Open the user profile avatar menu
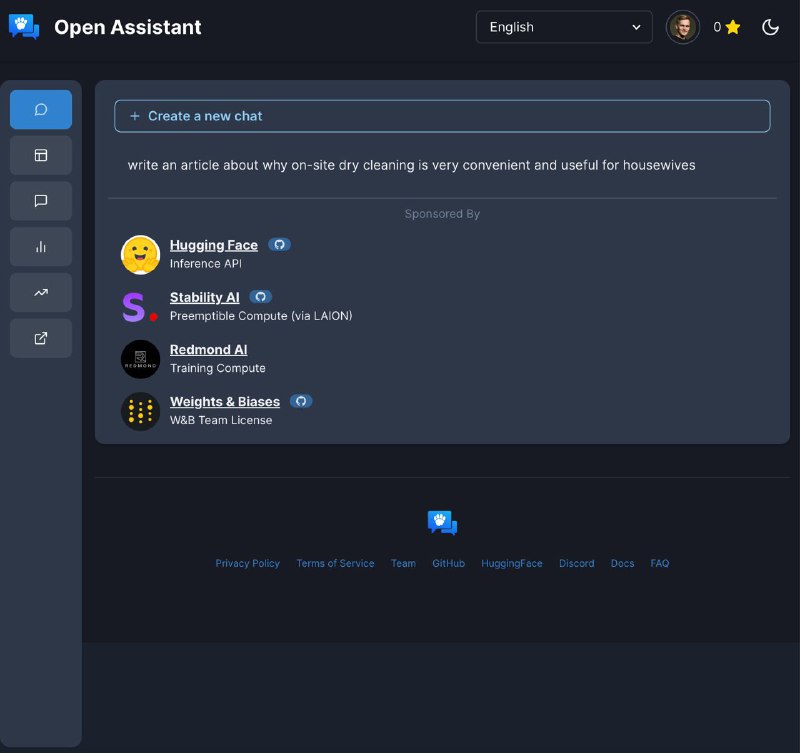Screen dimensions: 800x753 tap(683, 27)
